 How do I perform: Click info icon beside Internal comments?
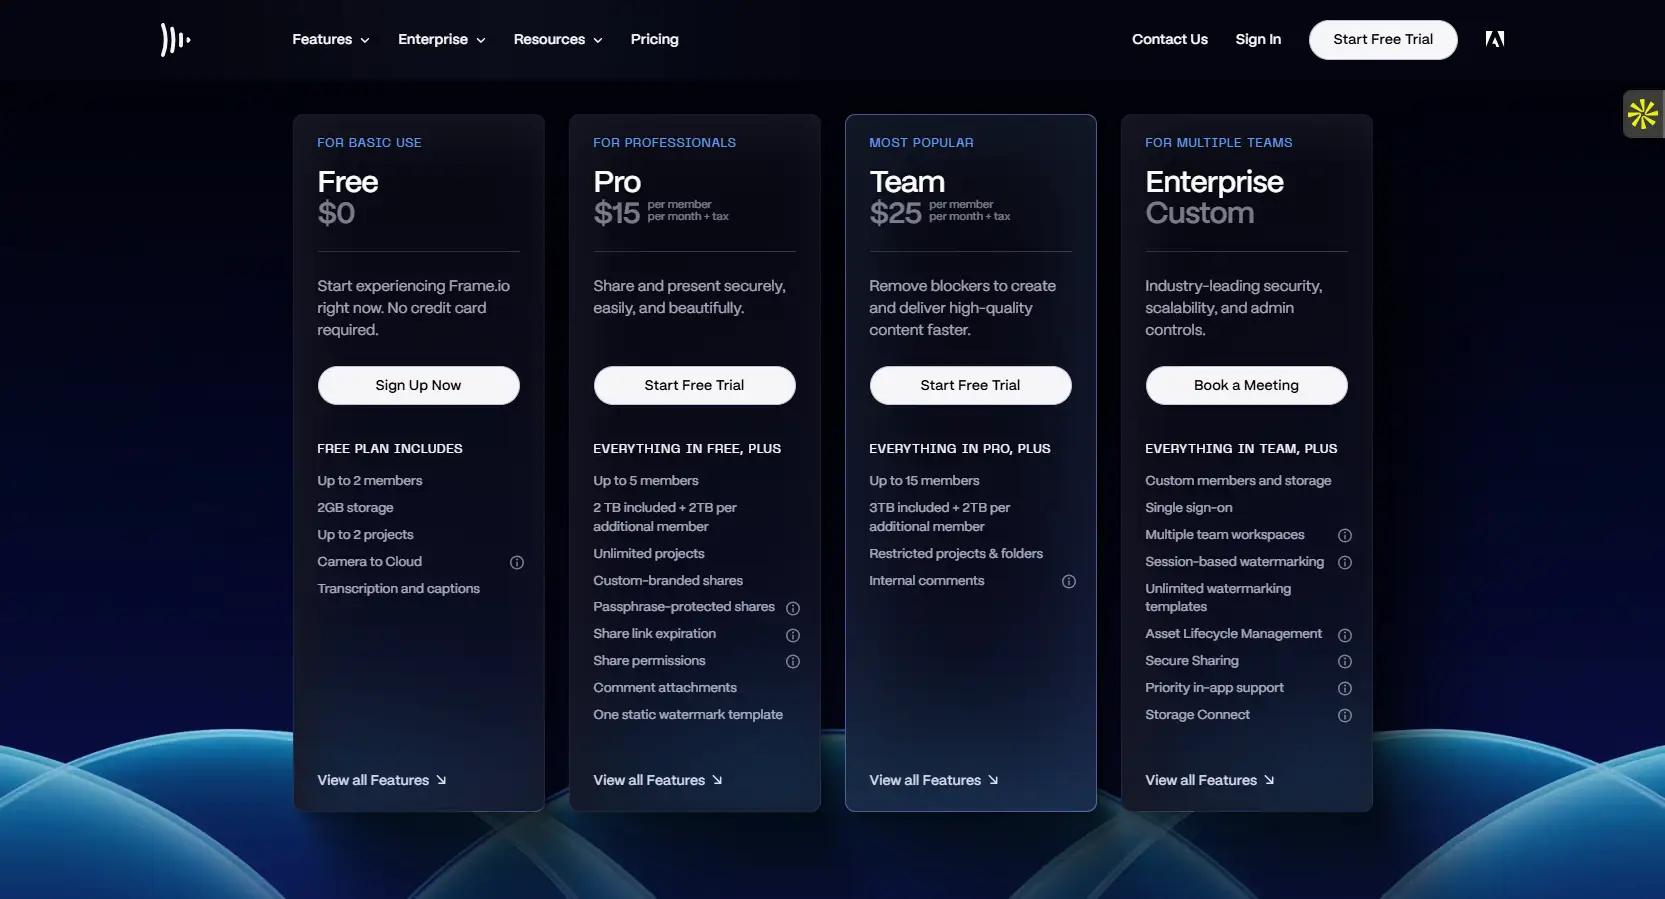1069,581
